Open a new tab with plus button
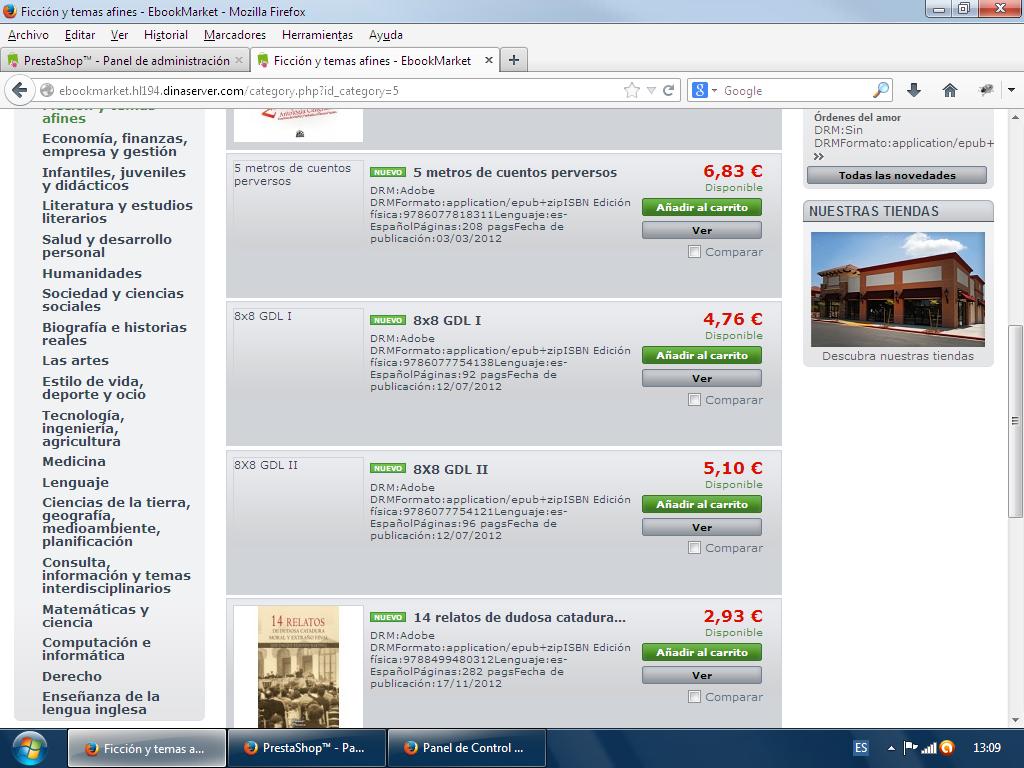This screenshot has height=768, width=1024. coord(514,60)
